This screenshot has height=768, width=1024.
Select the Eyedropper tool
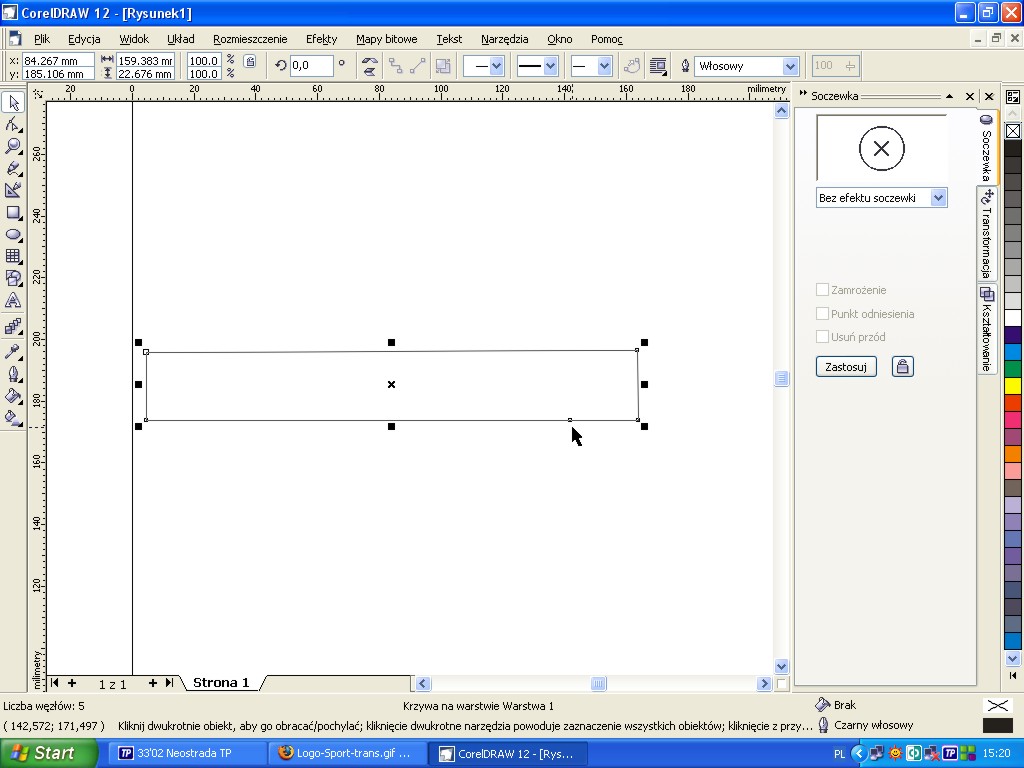coord(13,352)
